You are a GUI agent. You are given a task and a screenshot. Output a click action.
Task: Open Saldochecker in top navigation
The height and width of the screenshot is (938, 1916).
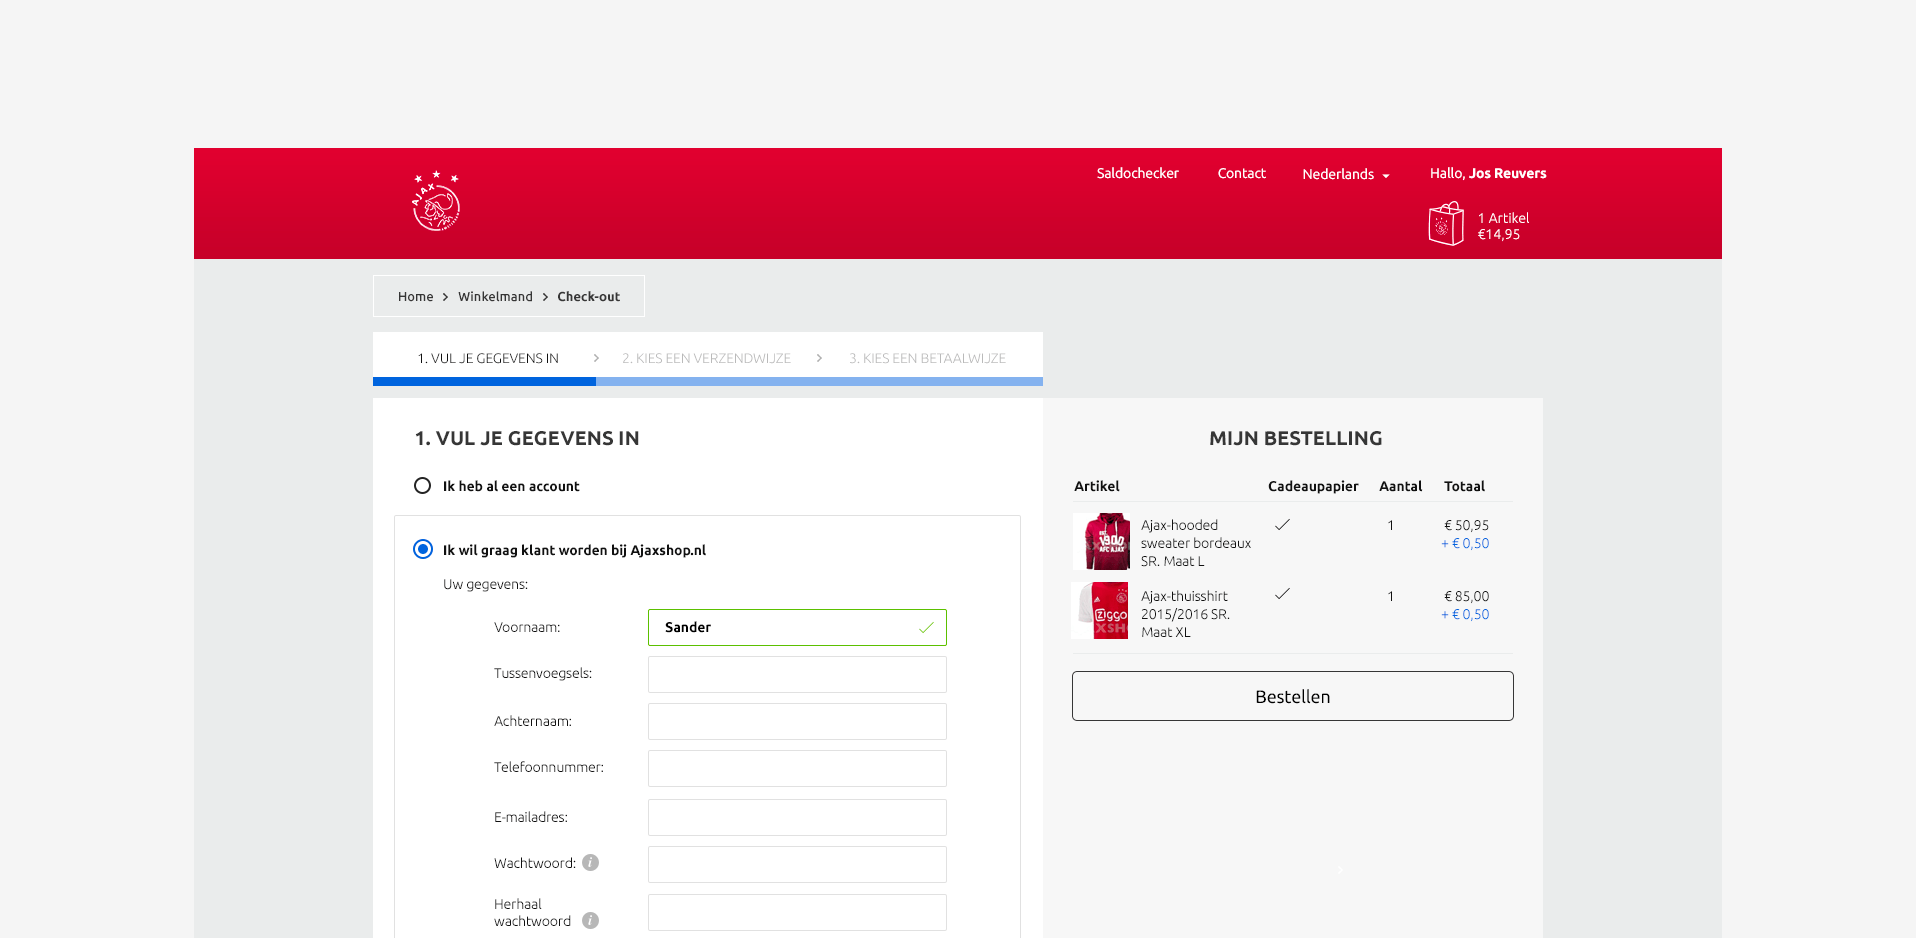point(1137,173)
